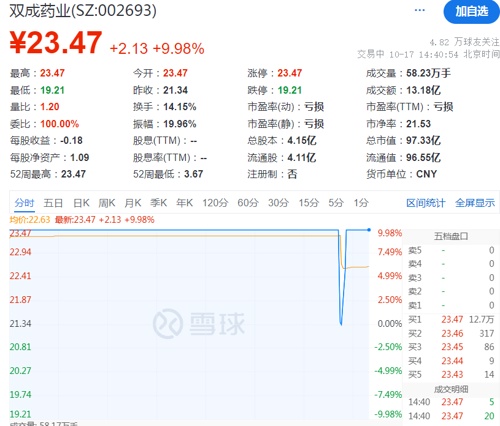500x426 pixels.
Task: Switch to 五日 chart tab
Action: [x=53, y=202]
